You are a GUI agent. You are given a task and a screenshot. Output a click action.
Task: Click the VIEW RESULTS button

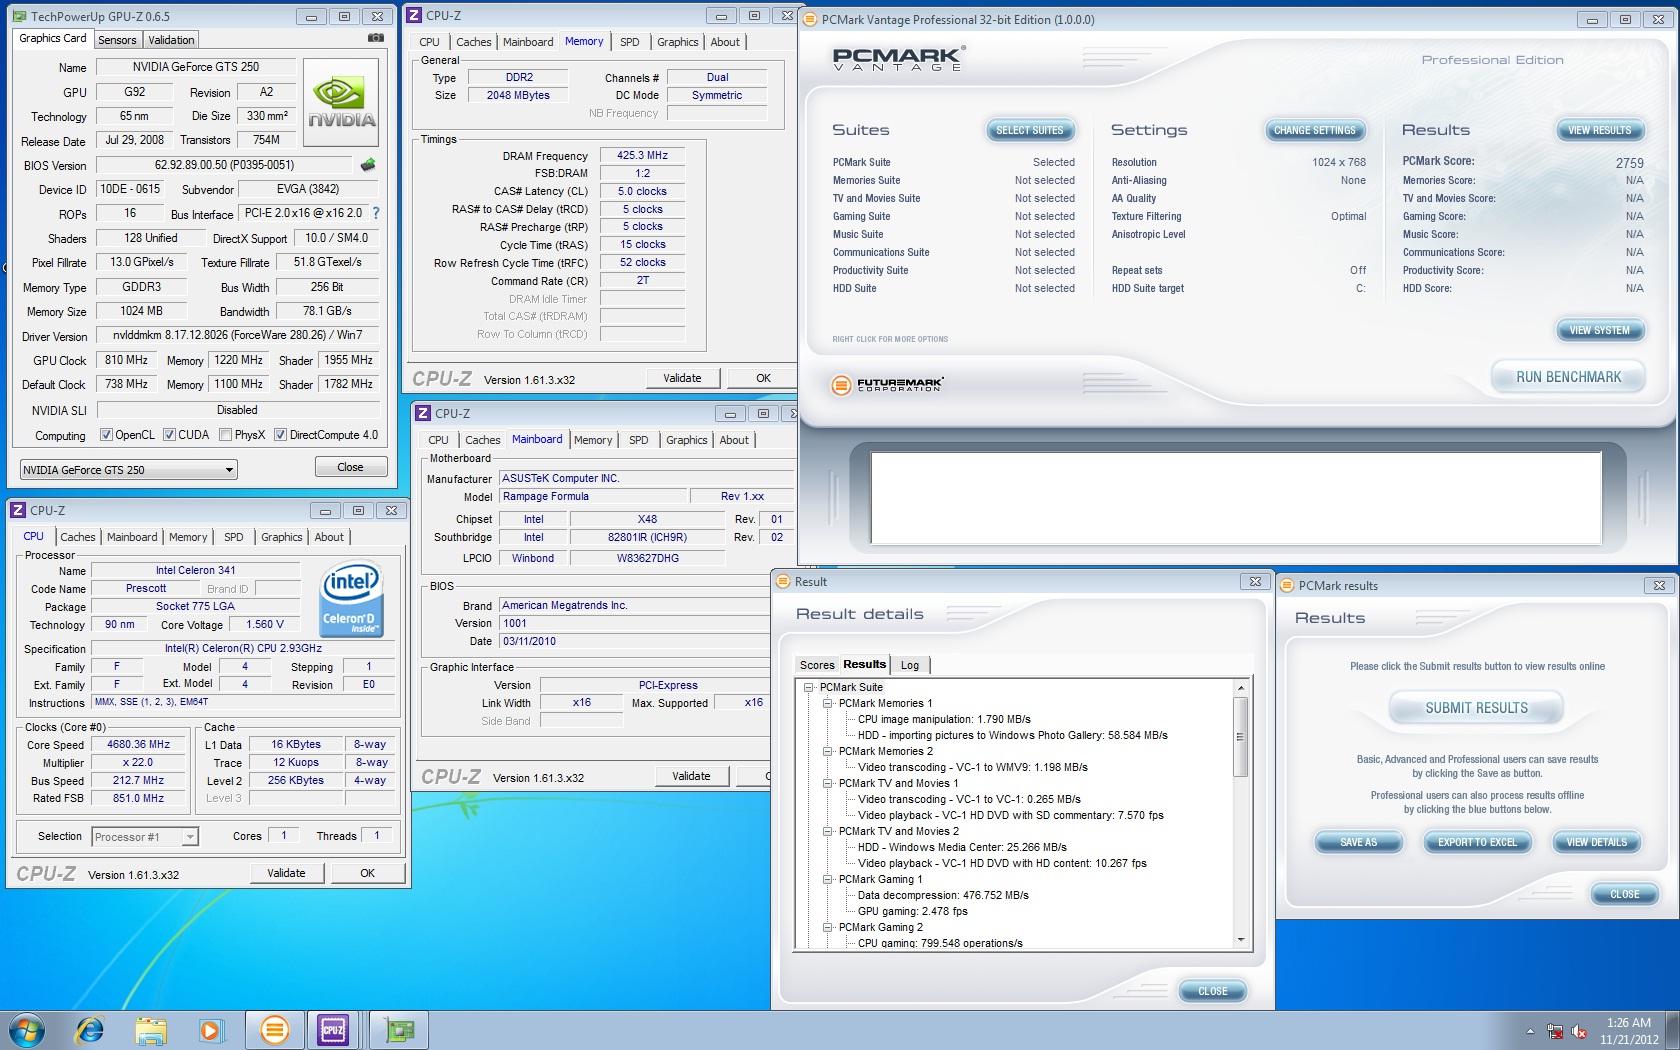(1599, 130)
